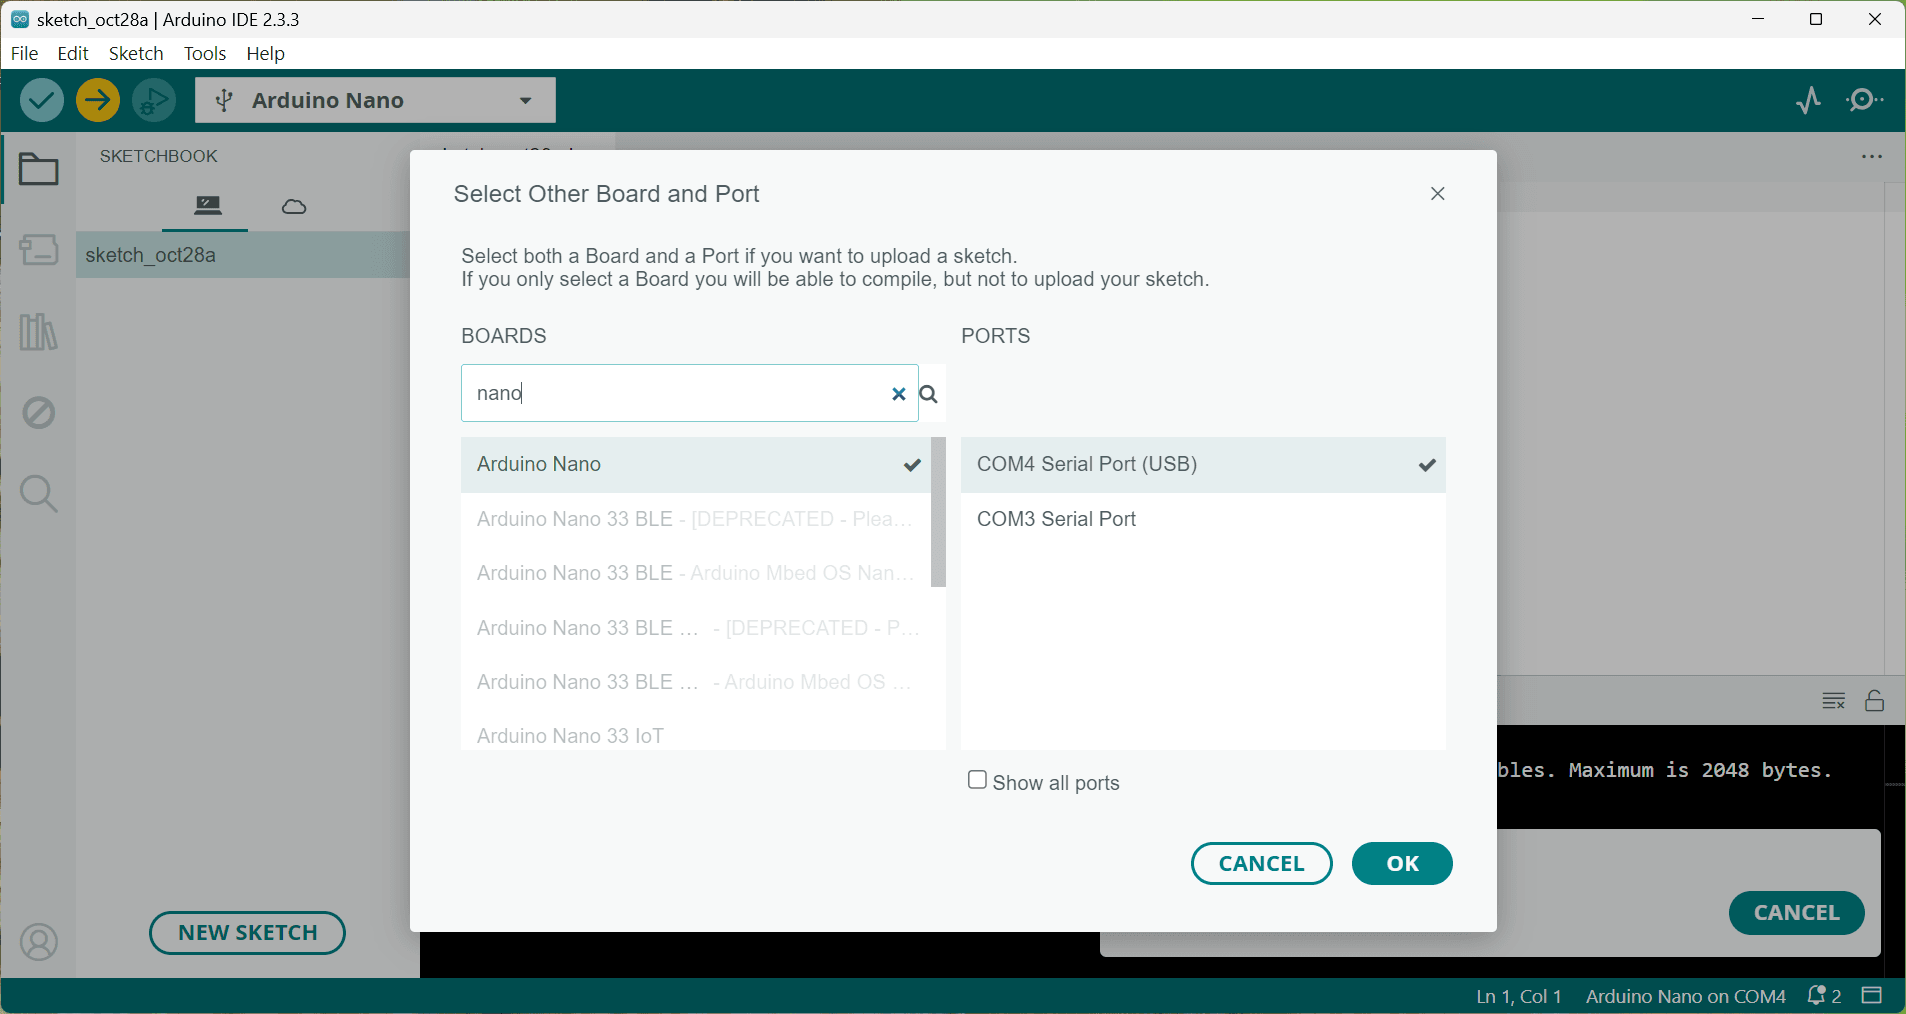Confirm the selection with OK

(x=1402, y=864)
